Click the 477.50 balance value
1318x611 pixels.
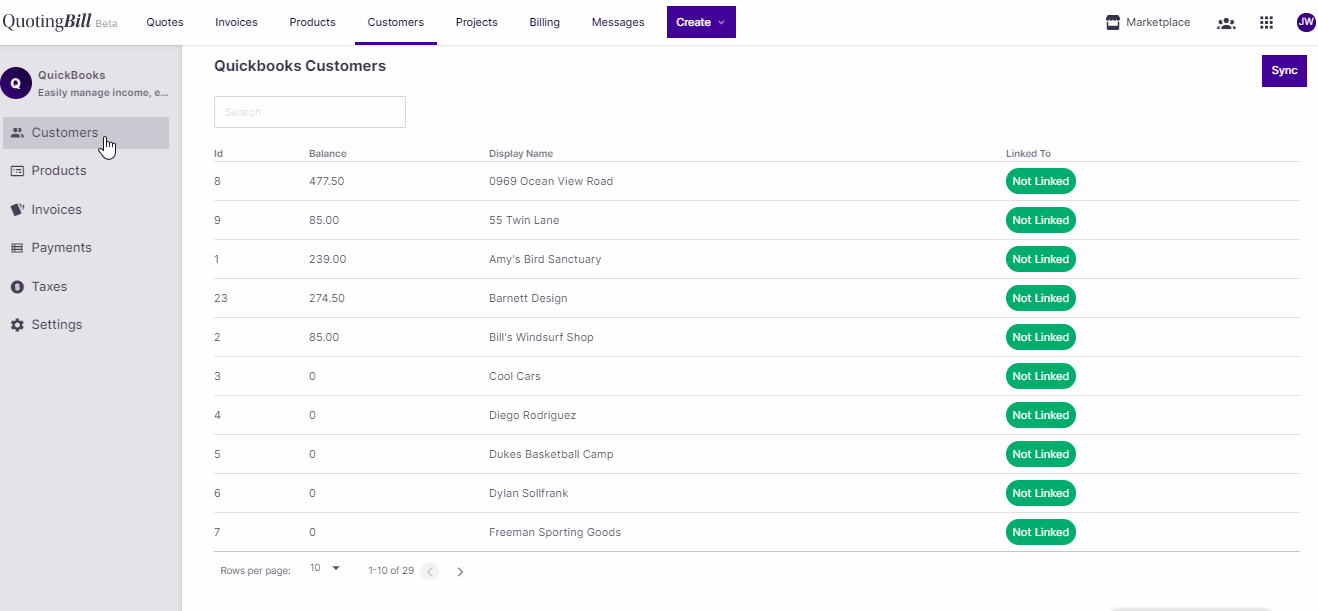click(x=327, y=181)
